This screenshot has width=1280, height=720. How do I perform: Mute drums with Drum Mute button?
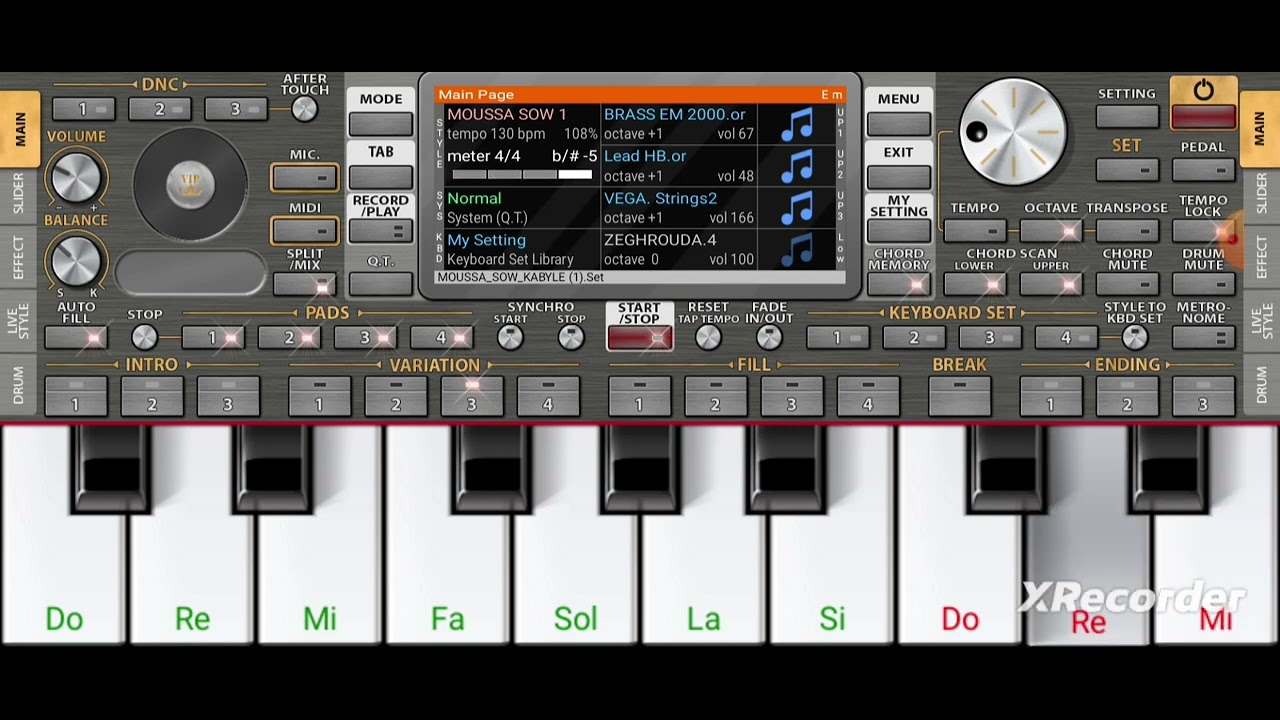[1203, 284]
